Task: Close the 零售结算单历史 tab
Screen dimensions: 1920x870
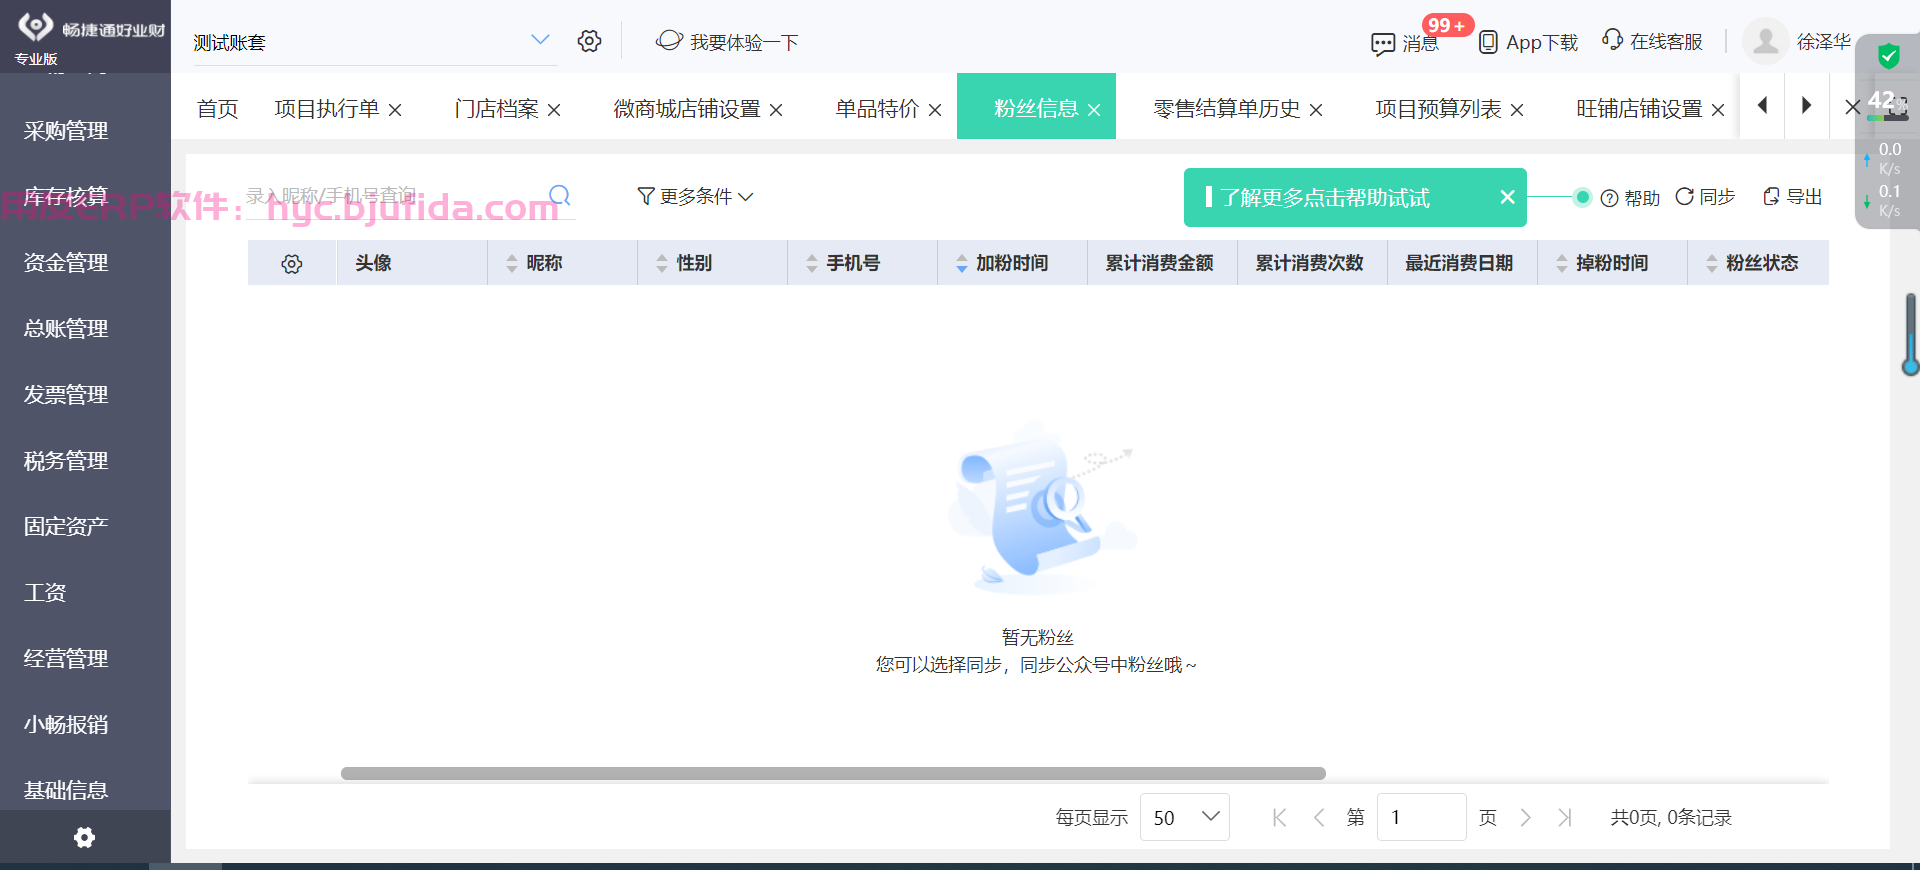Action: tap(1316, 110)
